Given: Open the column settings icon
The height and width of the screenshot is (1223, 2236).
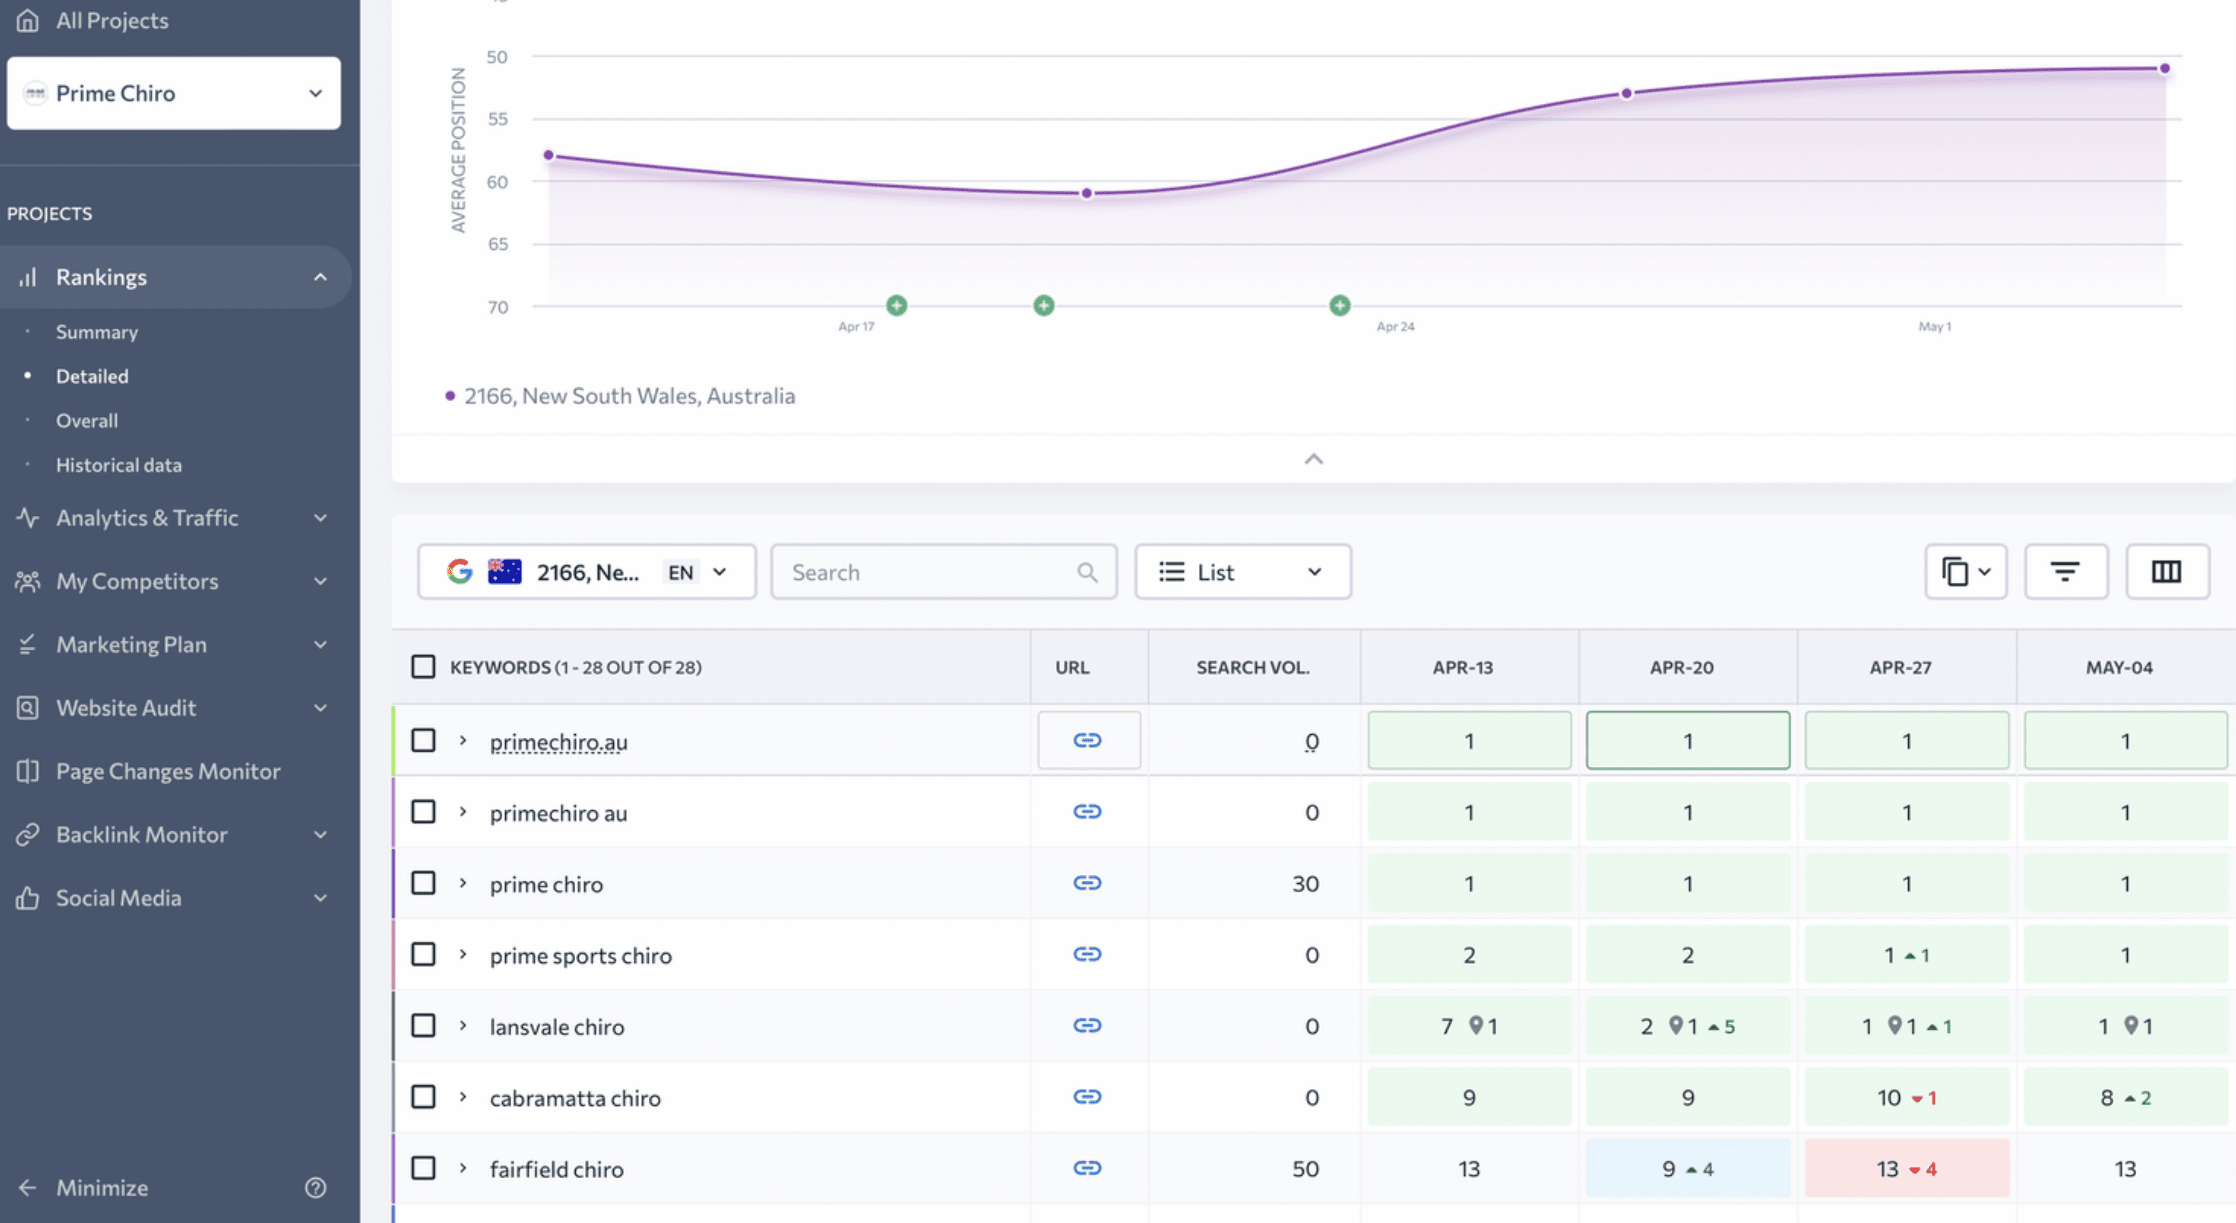Looking at the screenshot, I should pyautogui.click(x=2167, y=572).
